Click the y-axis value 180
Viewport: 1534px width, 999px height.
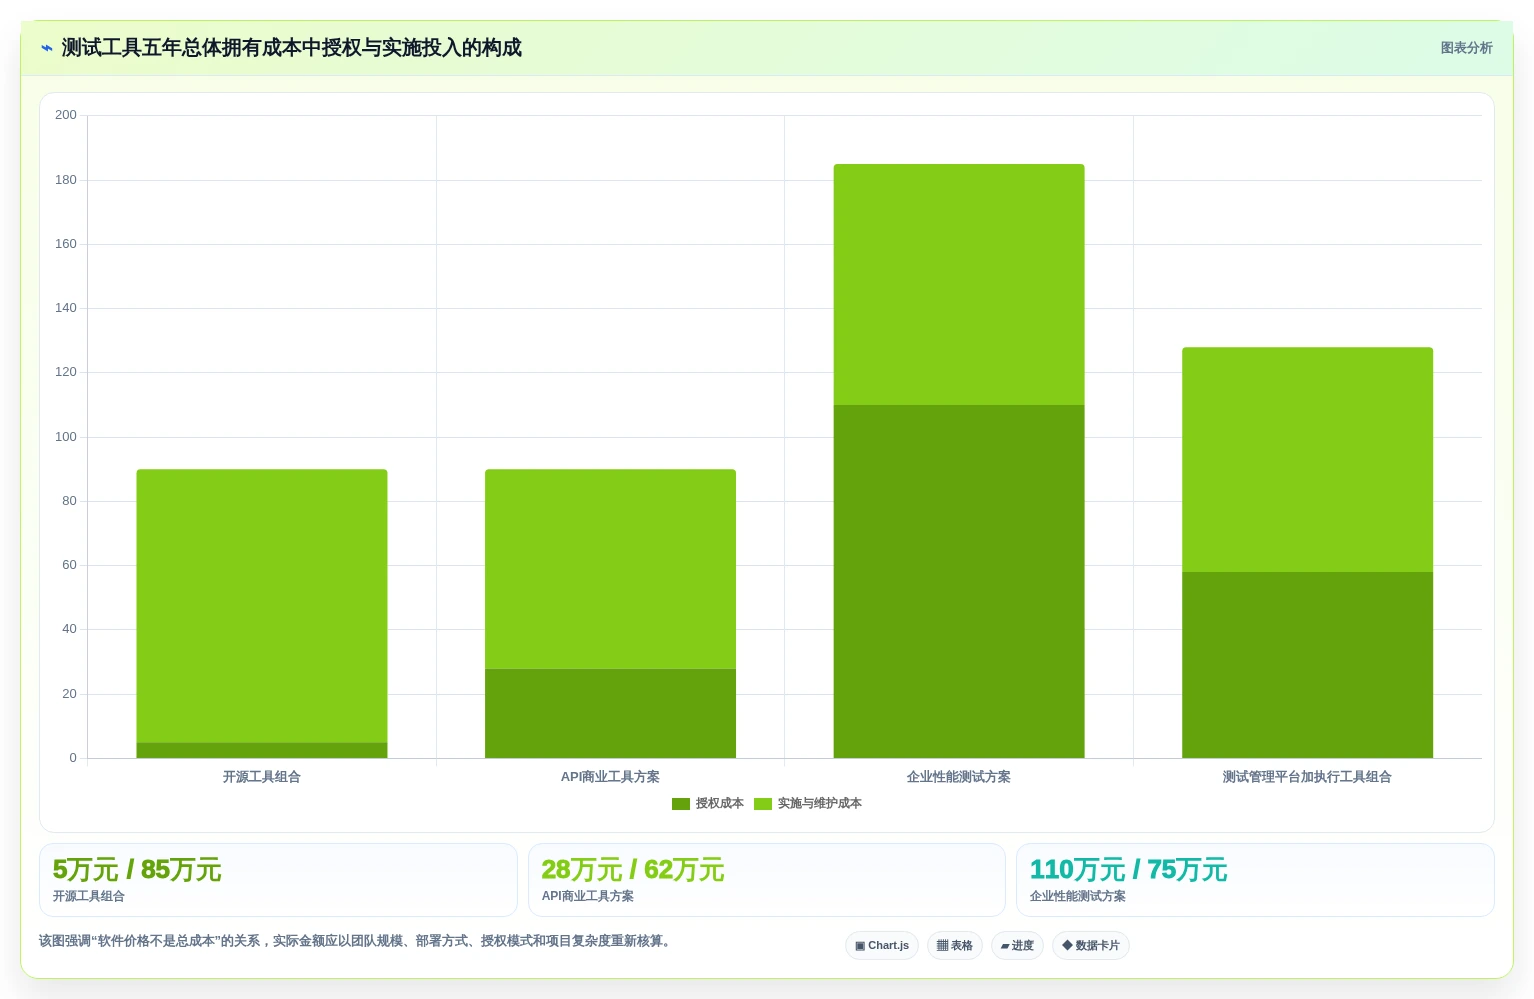(66, 180)
